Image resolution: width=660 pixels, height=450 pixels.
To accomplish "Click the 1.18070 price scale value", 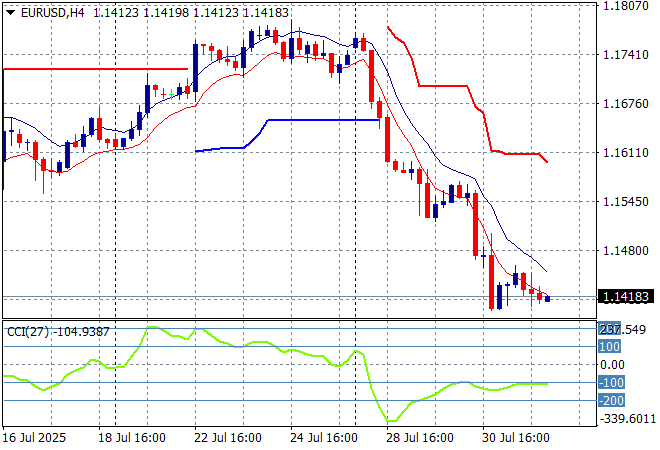I will click(626, 5).
